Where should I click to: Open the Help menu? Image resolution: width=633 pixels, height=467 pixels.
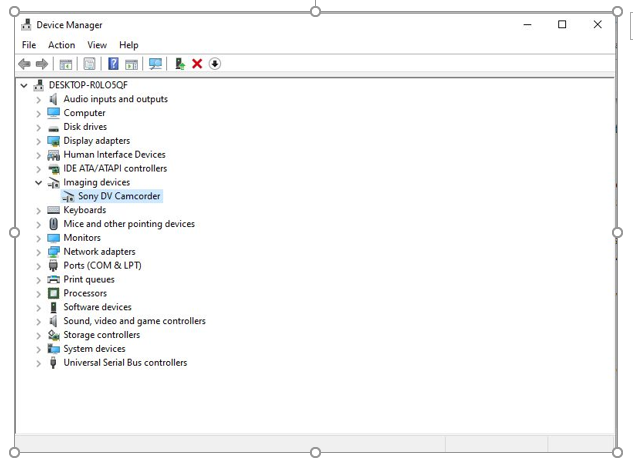(x=129, y=45)
